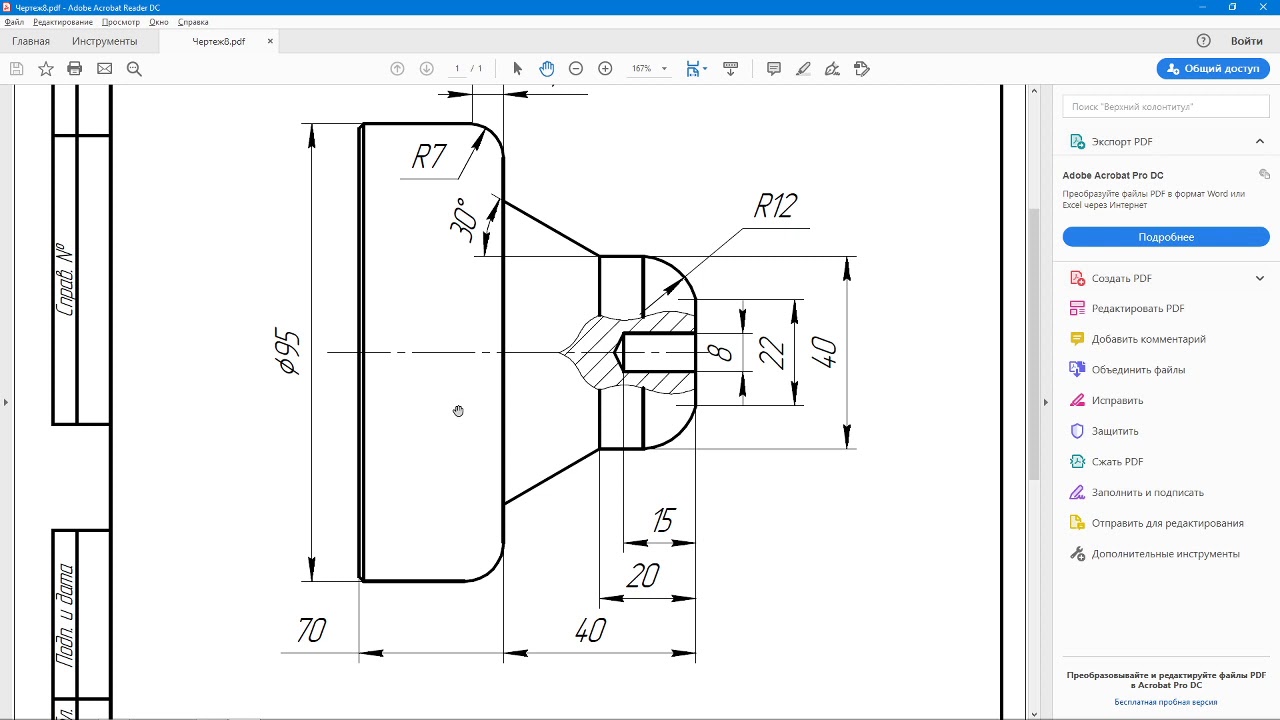Open Файл menu
The width and height of the screenshot is (1280, 720).
click(x=14, y=22)
